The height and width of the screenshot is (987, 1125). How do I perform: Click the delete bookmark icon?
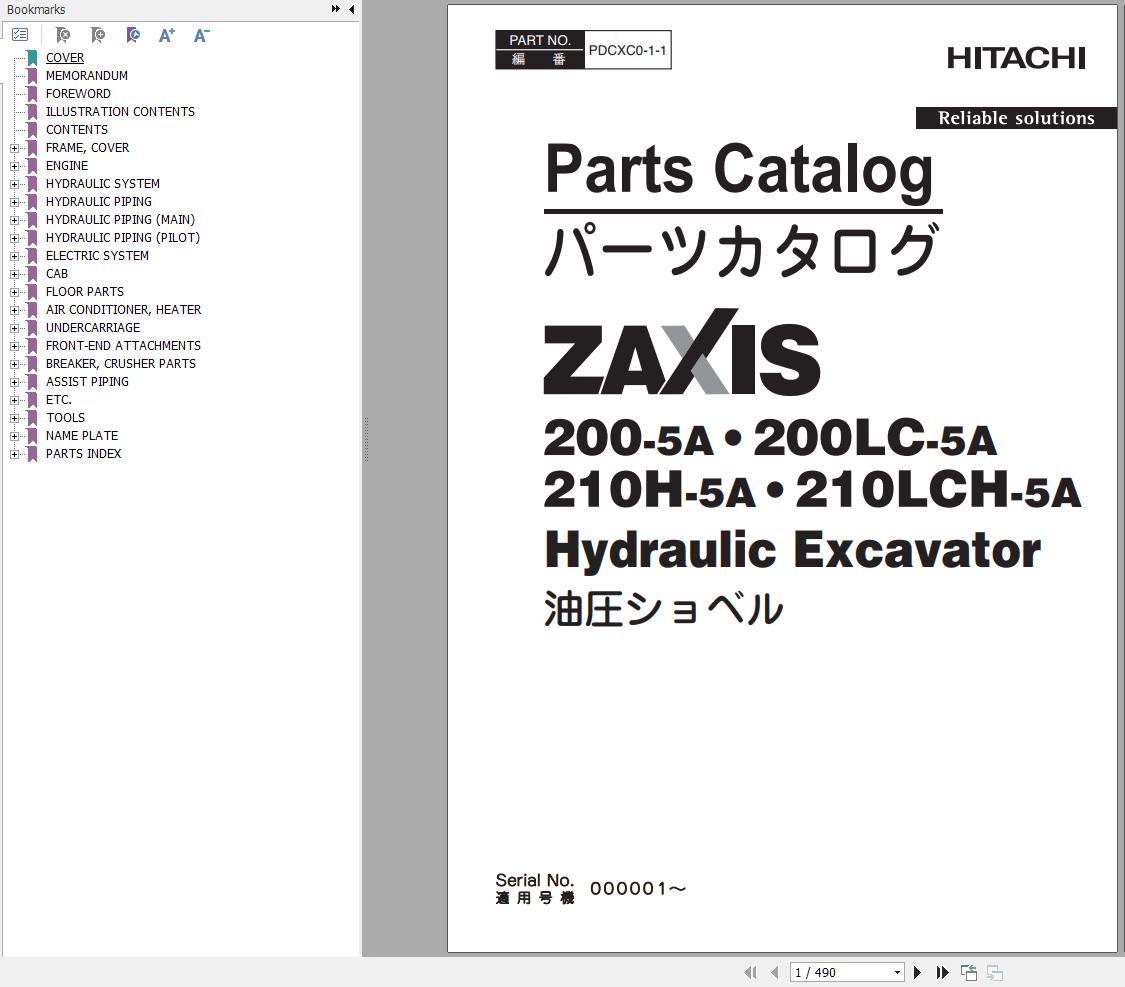pos(63,34)
